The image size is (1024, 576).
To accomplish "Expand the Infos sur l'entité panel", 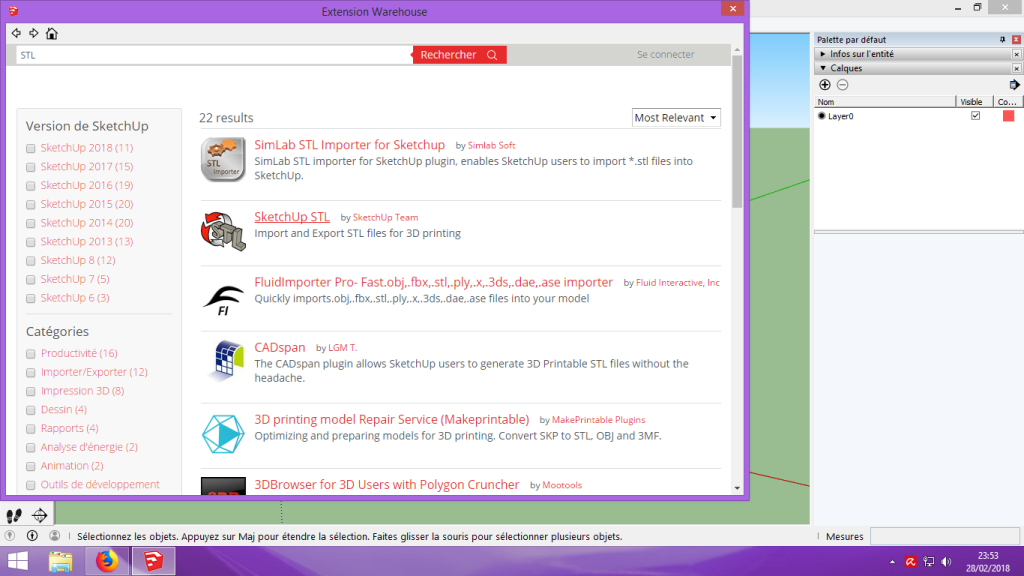I will point(823,54).
